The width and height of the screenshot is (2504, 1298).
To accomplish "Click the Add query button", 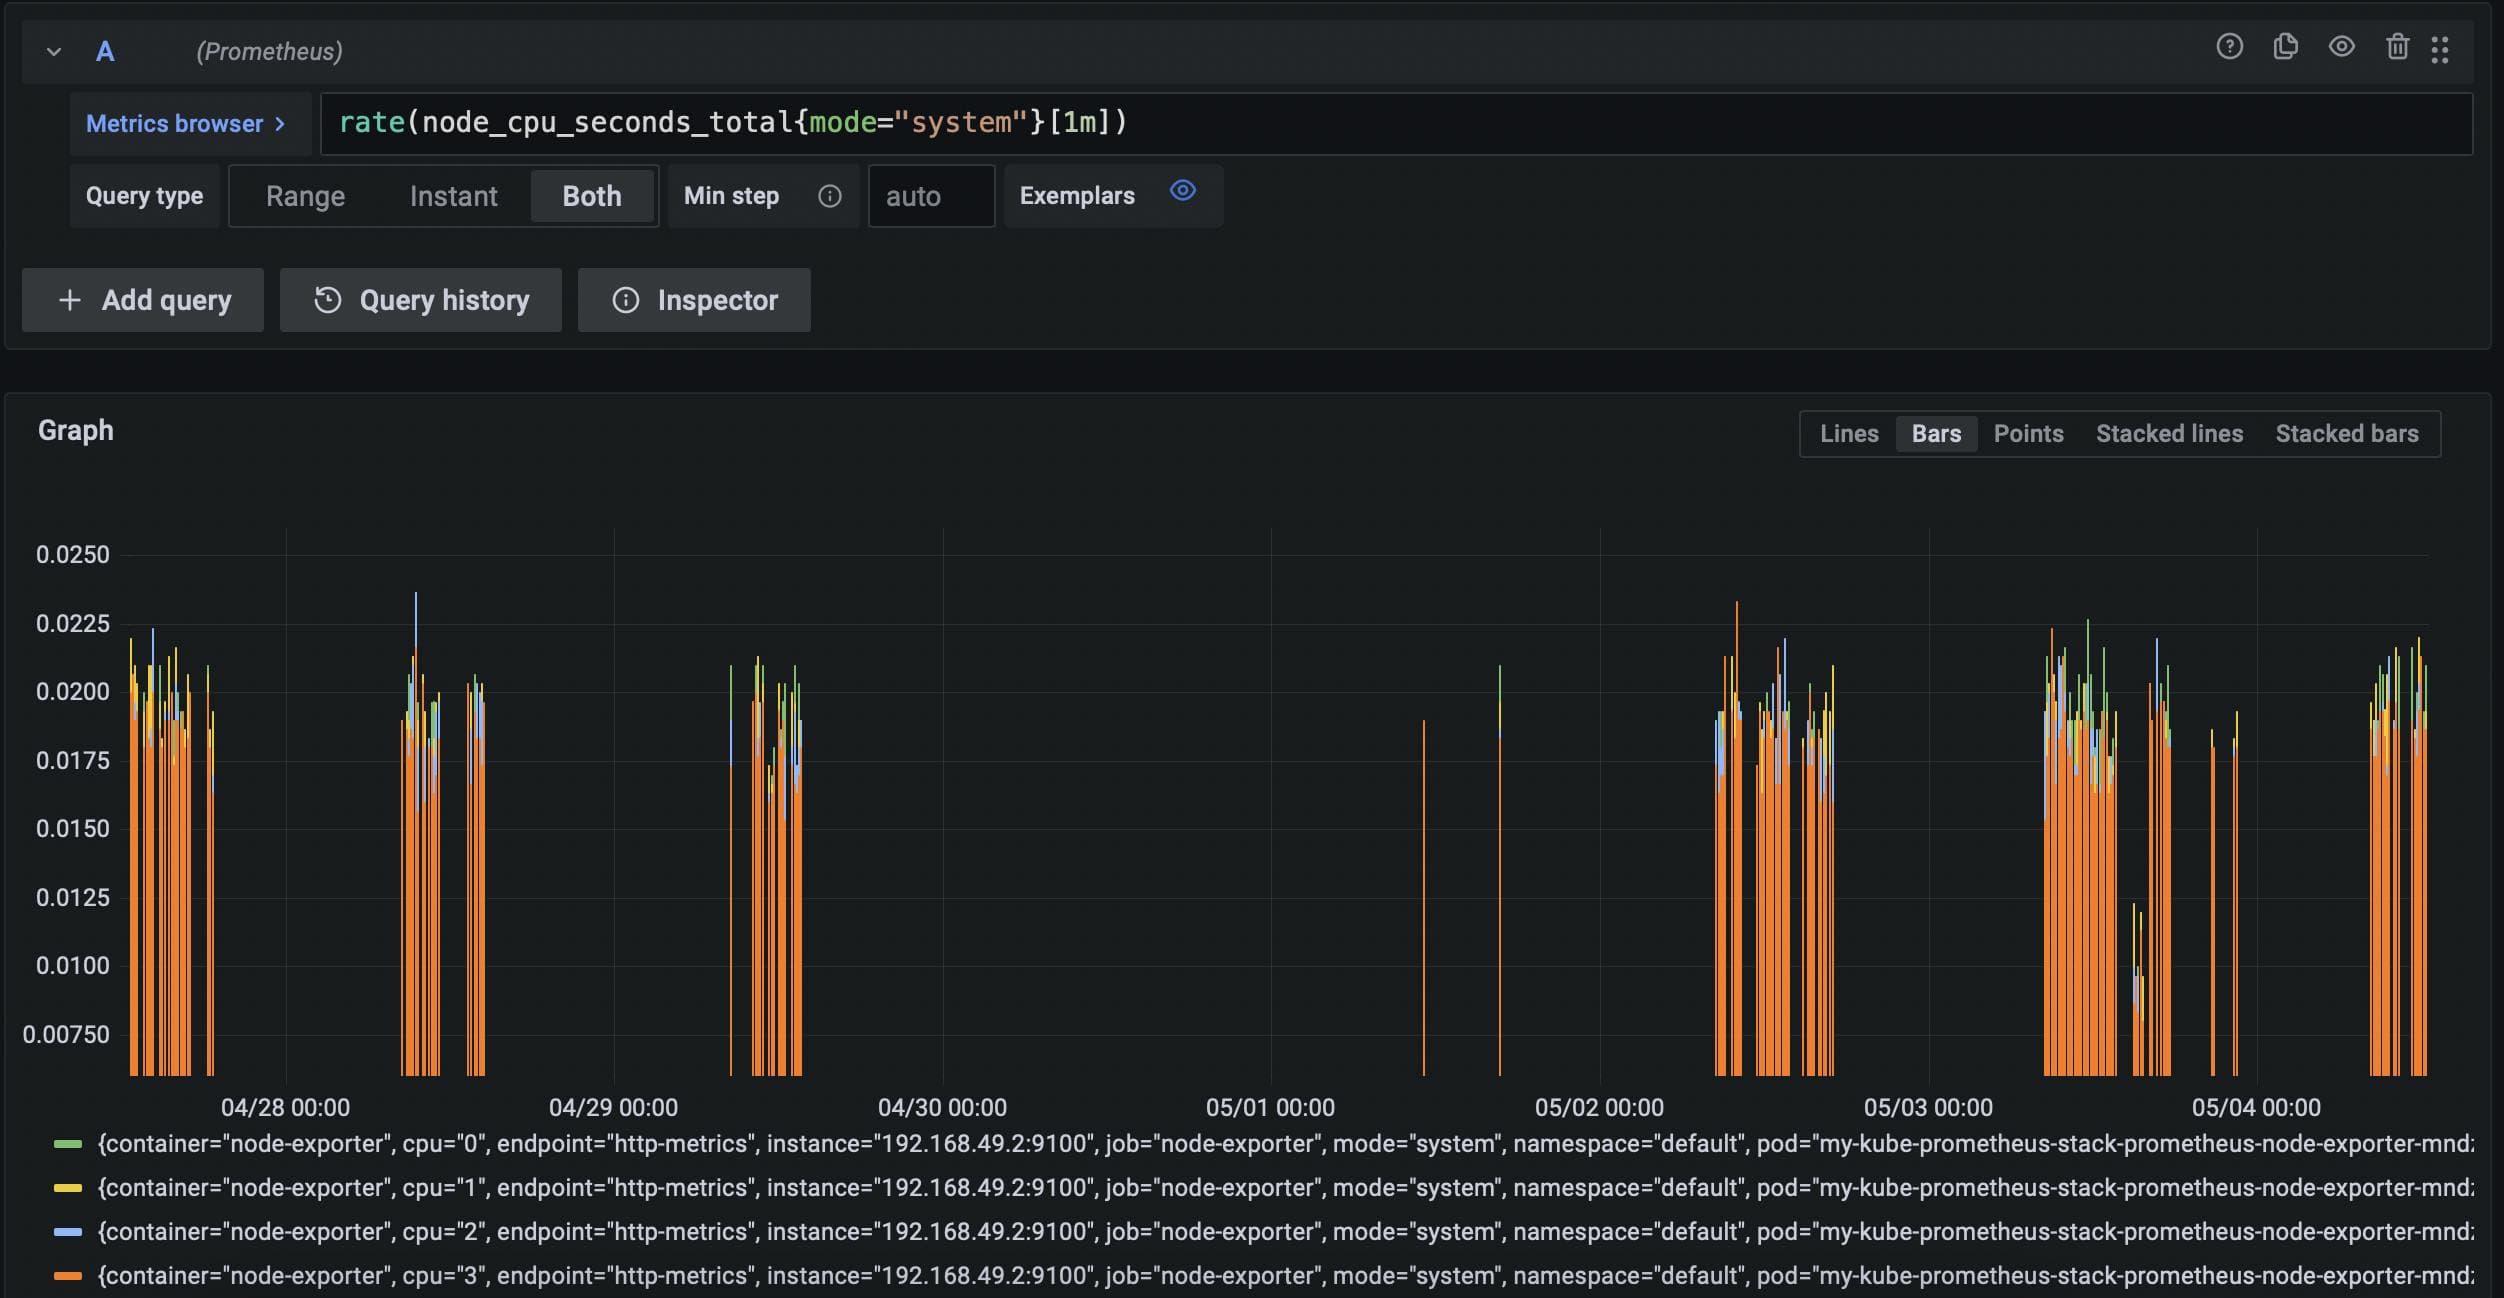I will coord(142,300).
